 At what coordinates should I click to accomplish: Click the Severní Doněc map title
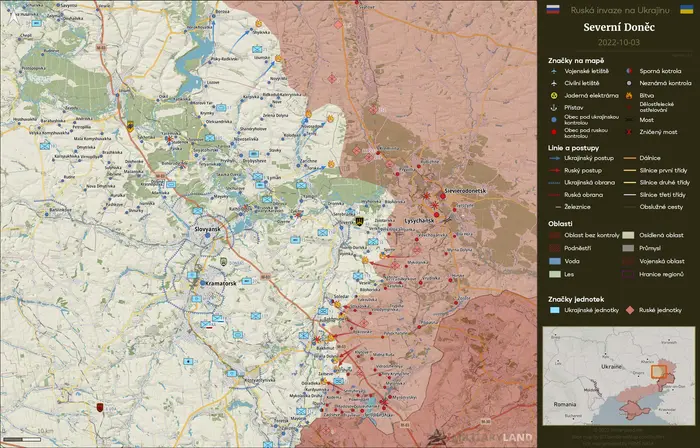click(619, 27)
